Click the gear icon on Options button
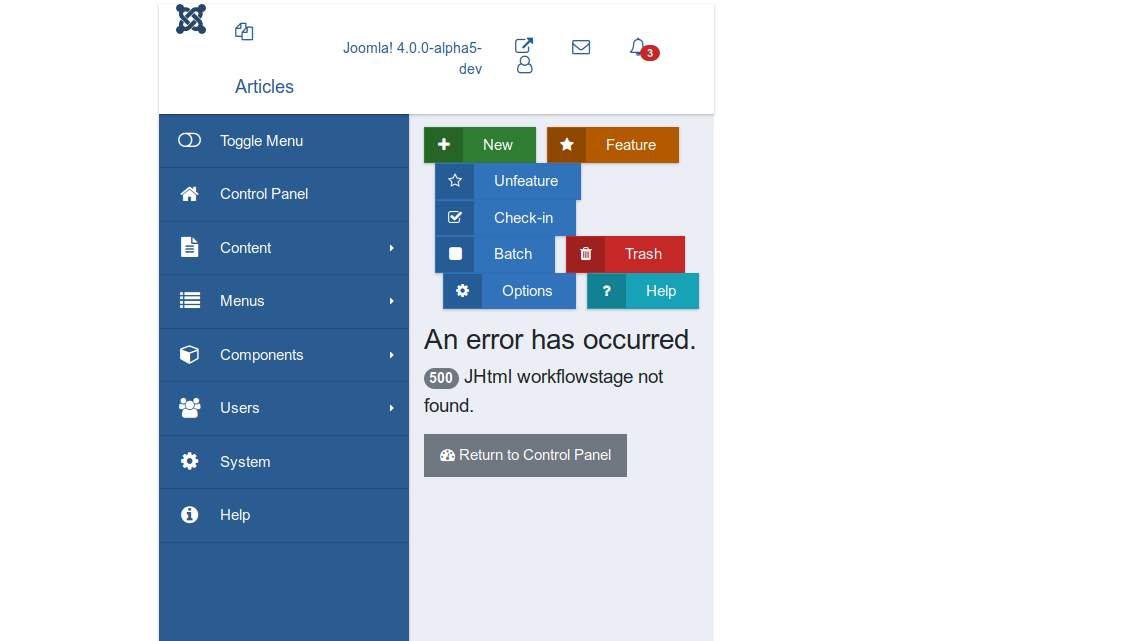 (462, 290)
